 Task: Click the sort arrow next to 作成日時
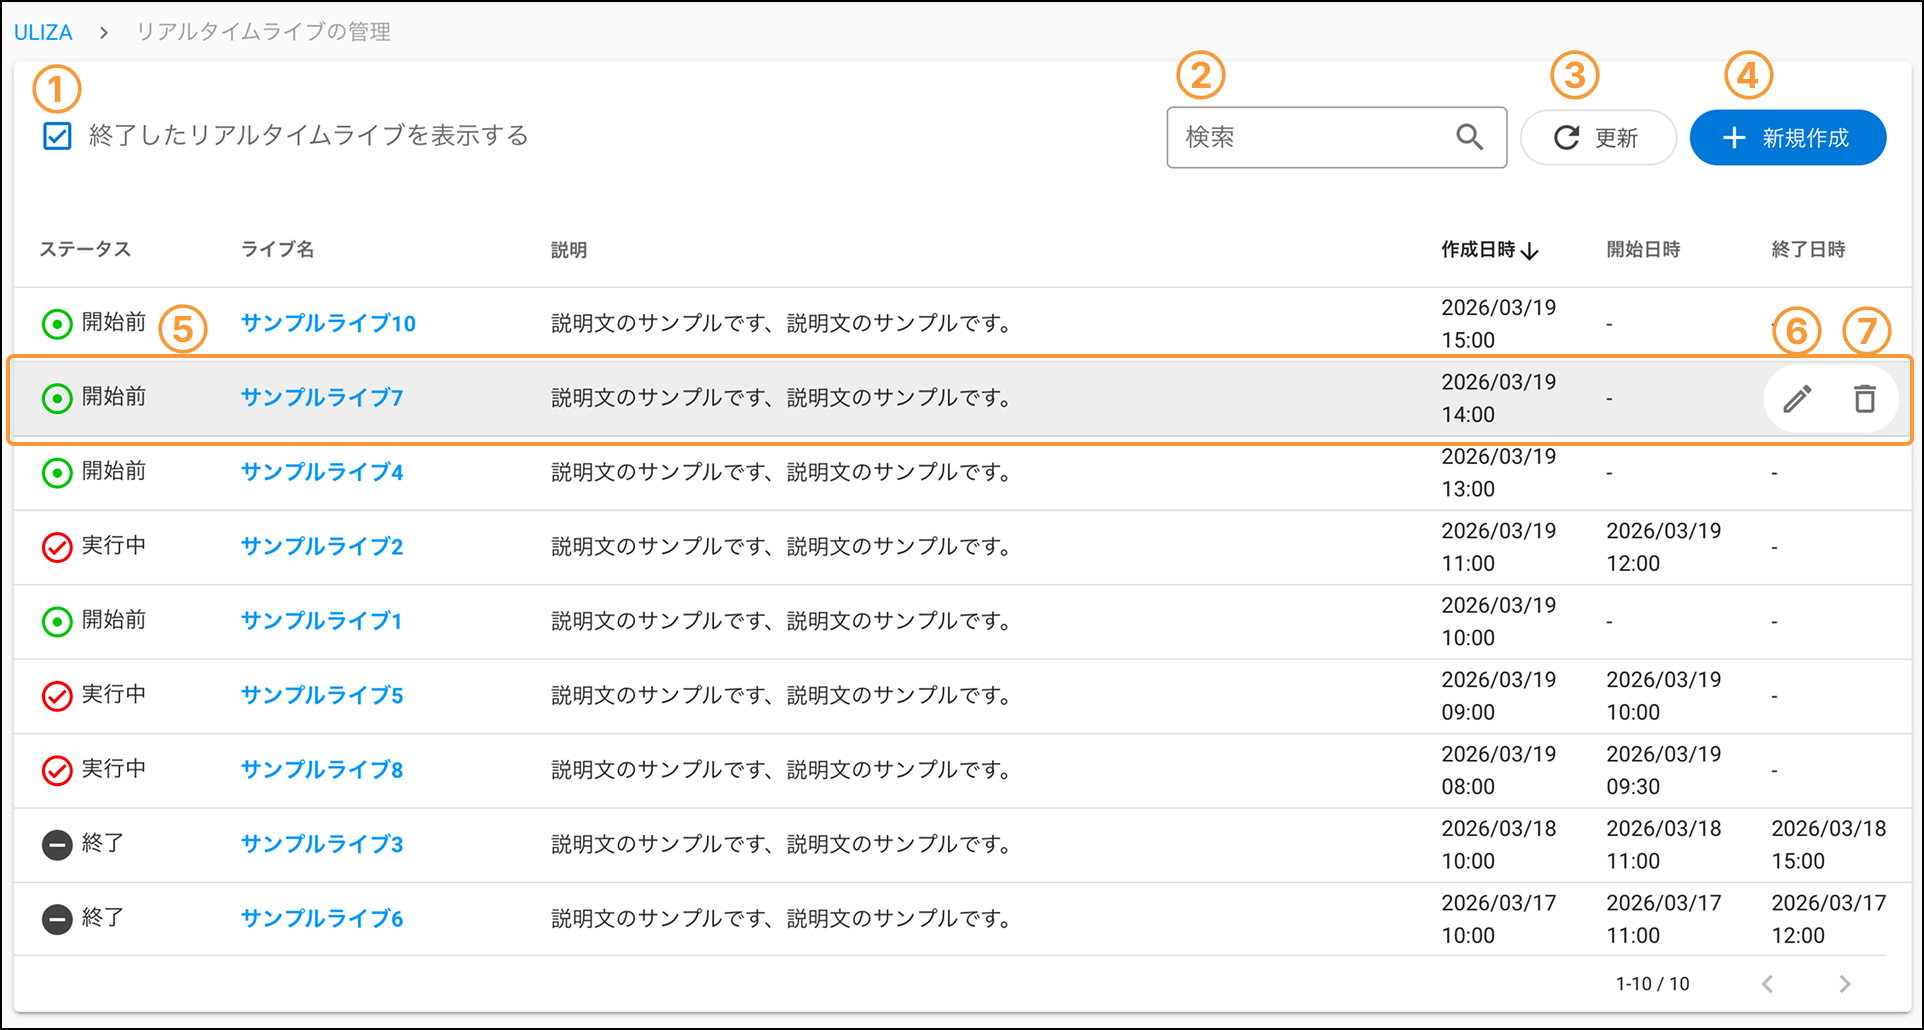click(x=1530, y=251)
